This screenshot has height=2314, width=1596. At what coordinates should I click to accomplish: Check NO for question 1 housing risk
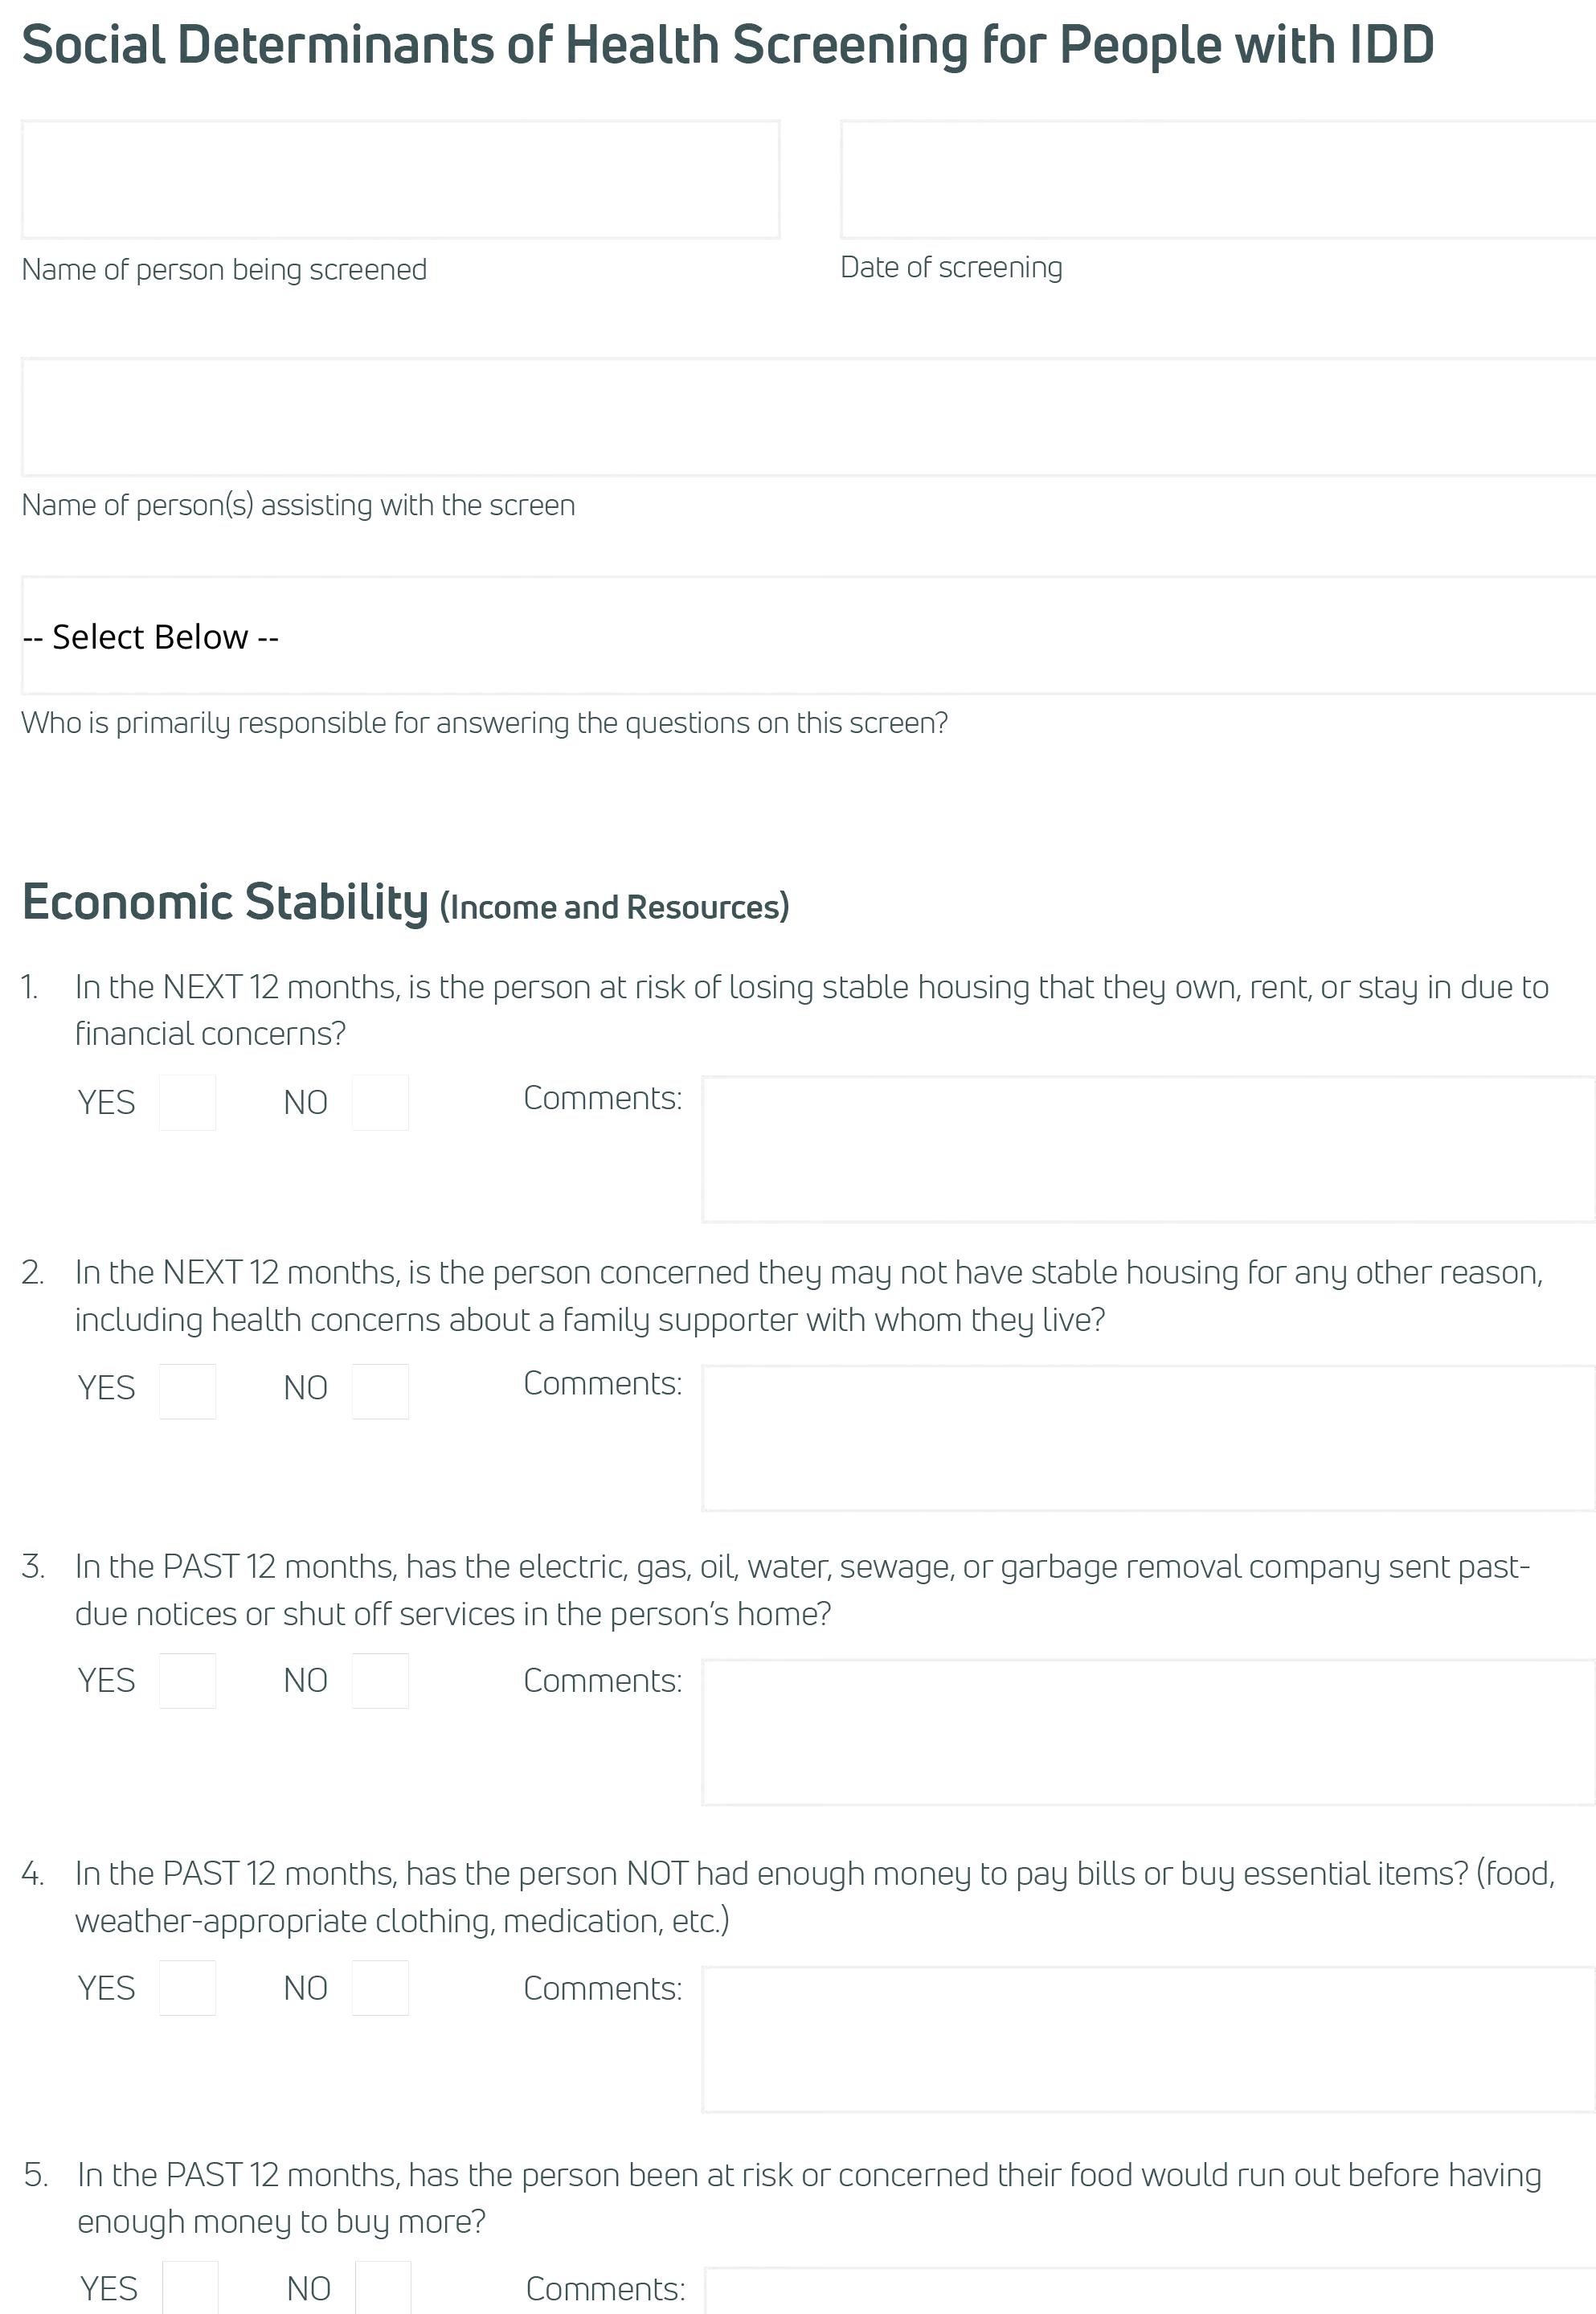[x=380, y=1102]
